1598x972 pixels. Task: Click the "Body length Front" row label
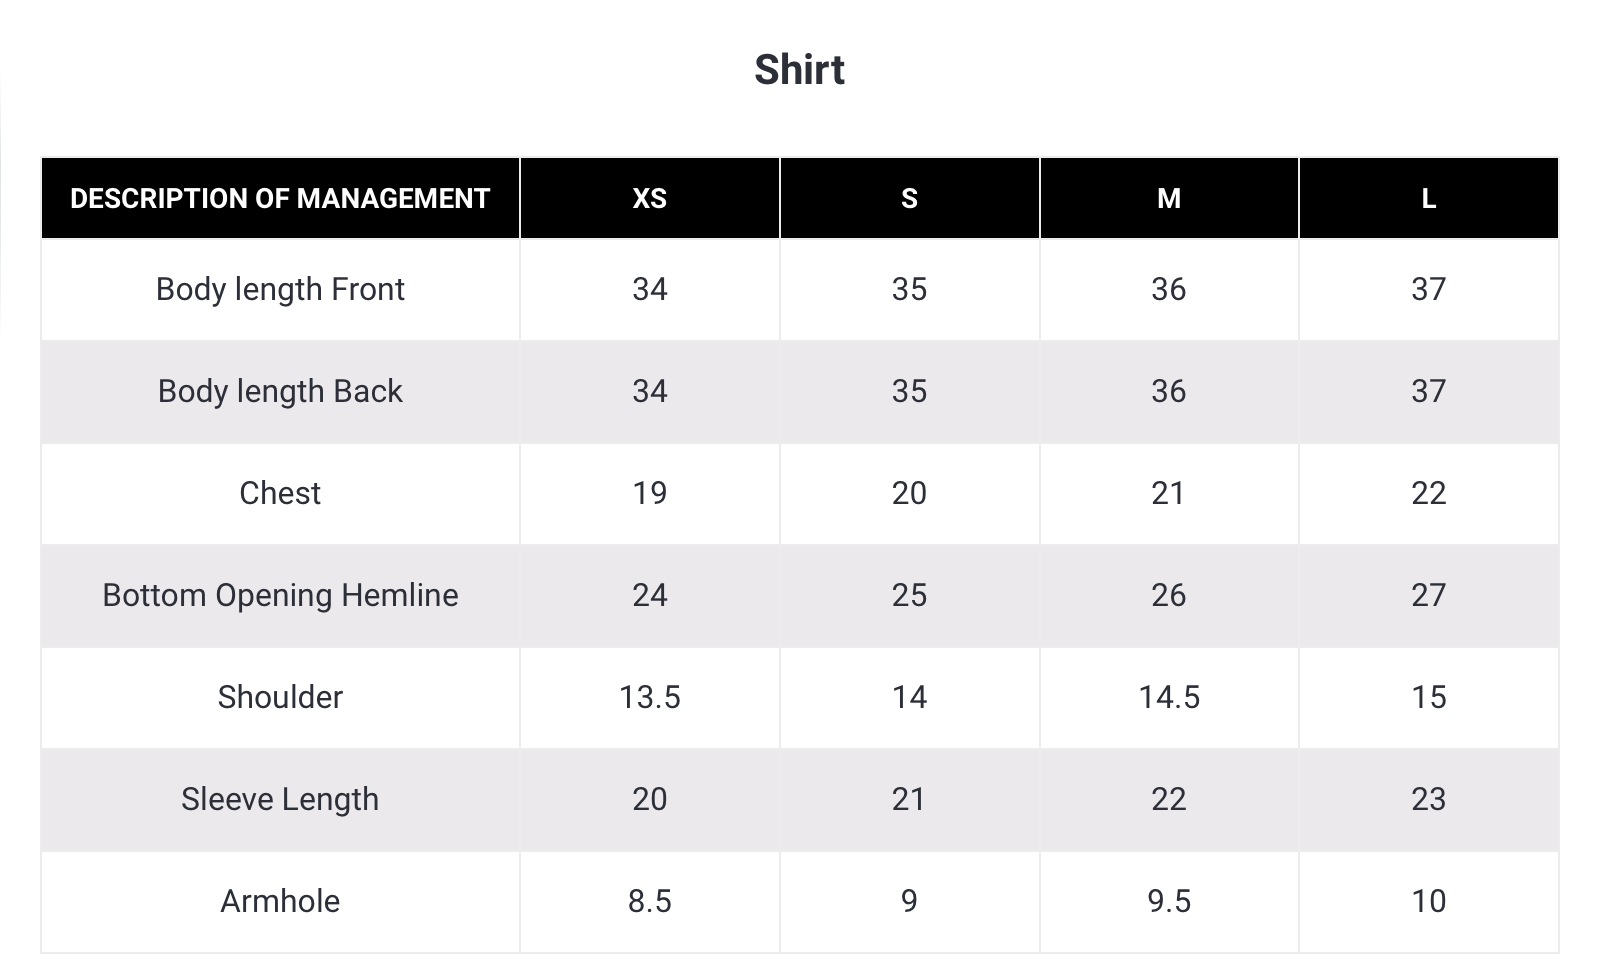click(x=280, y=289)
